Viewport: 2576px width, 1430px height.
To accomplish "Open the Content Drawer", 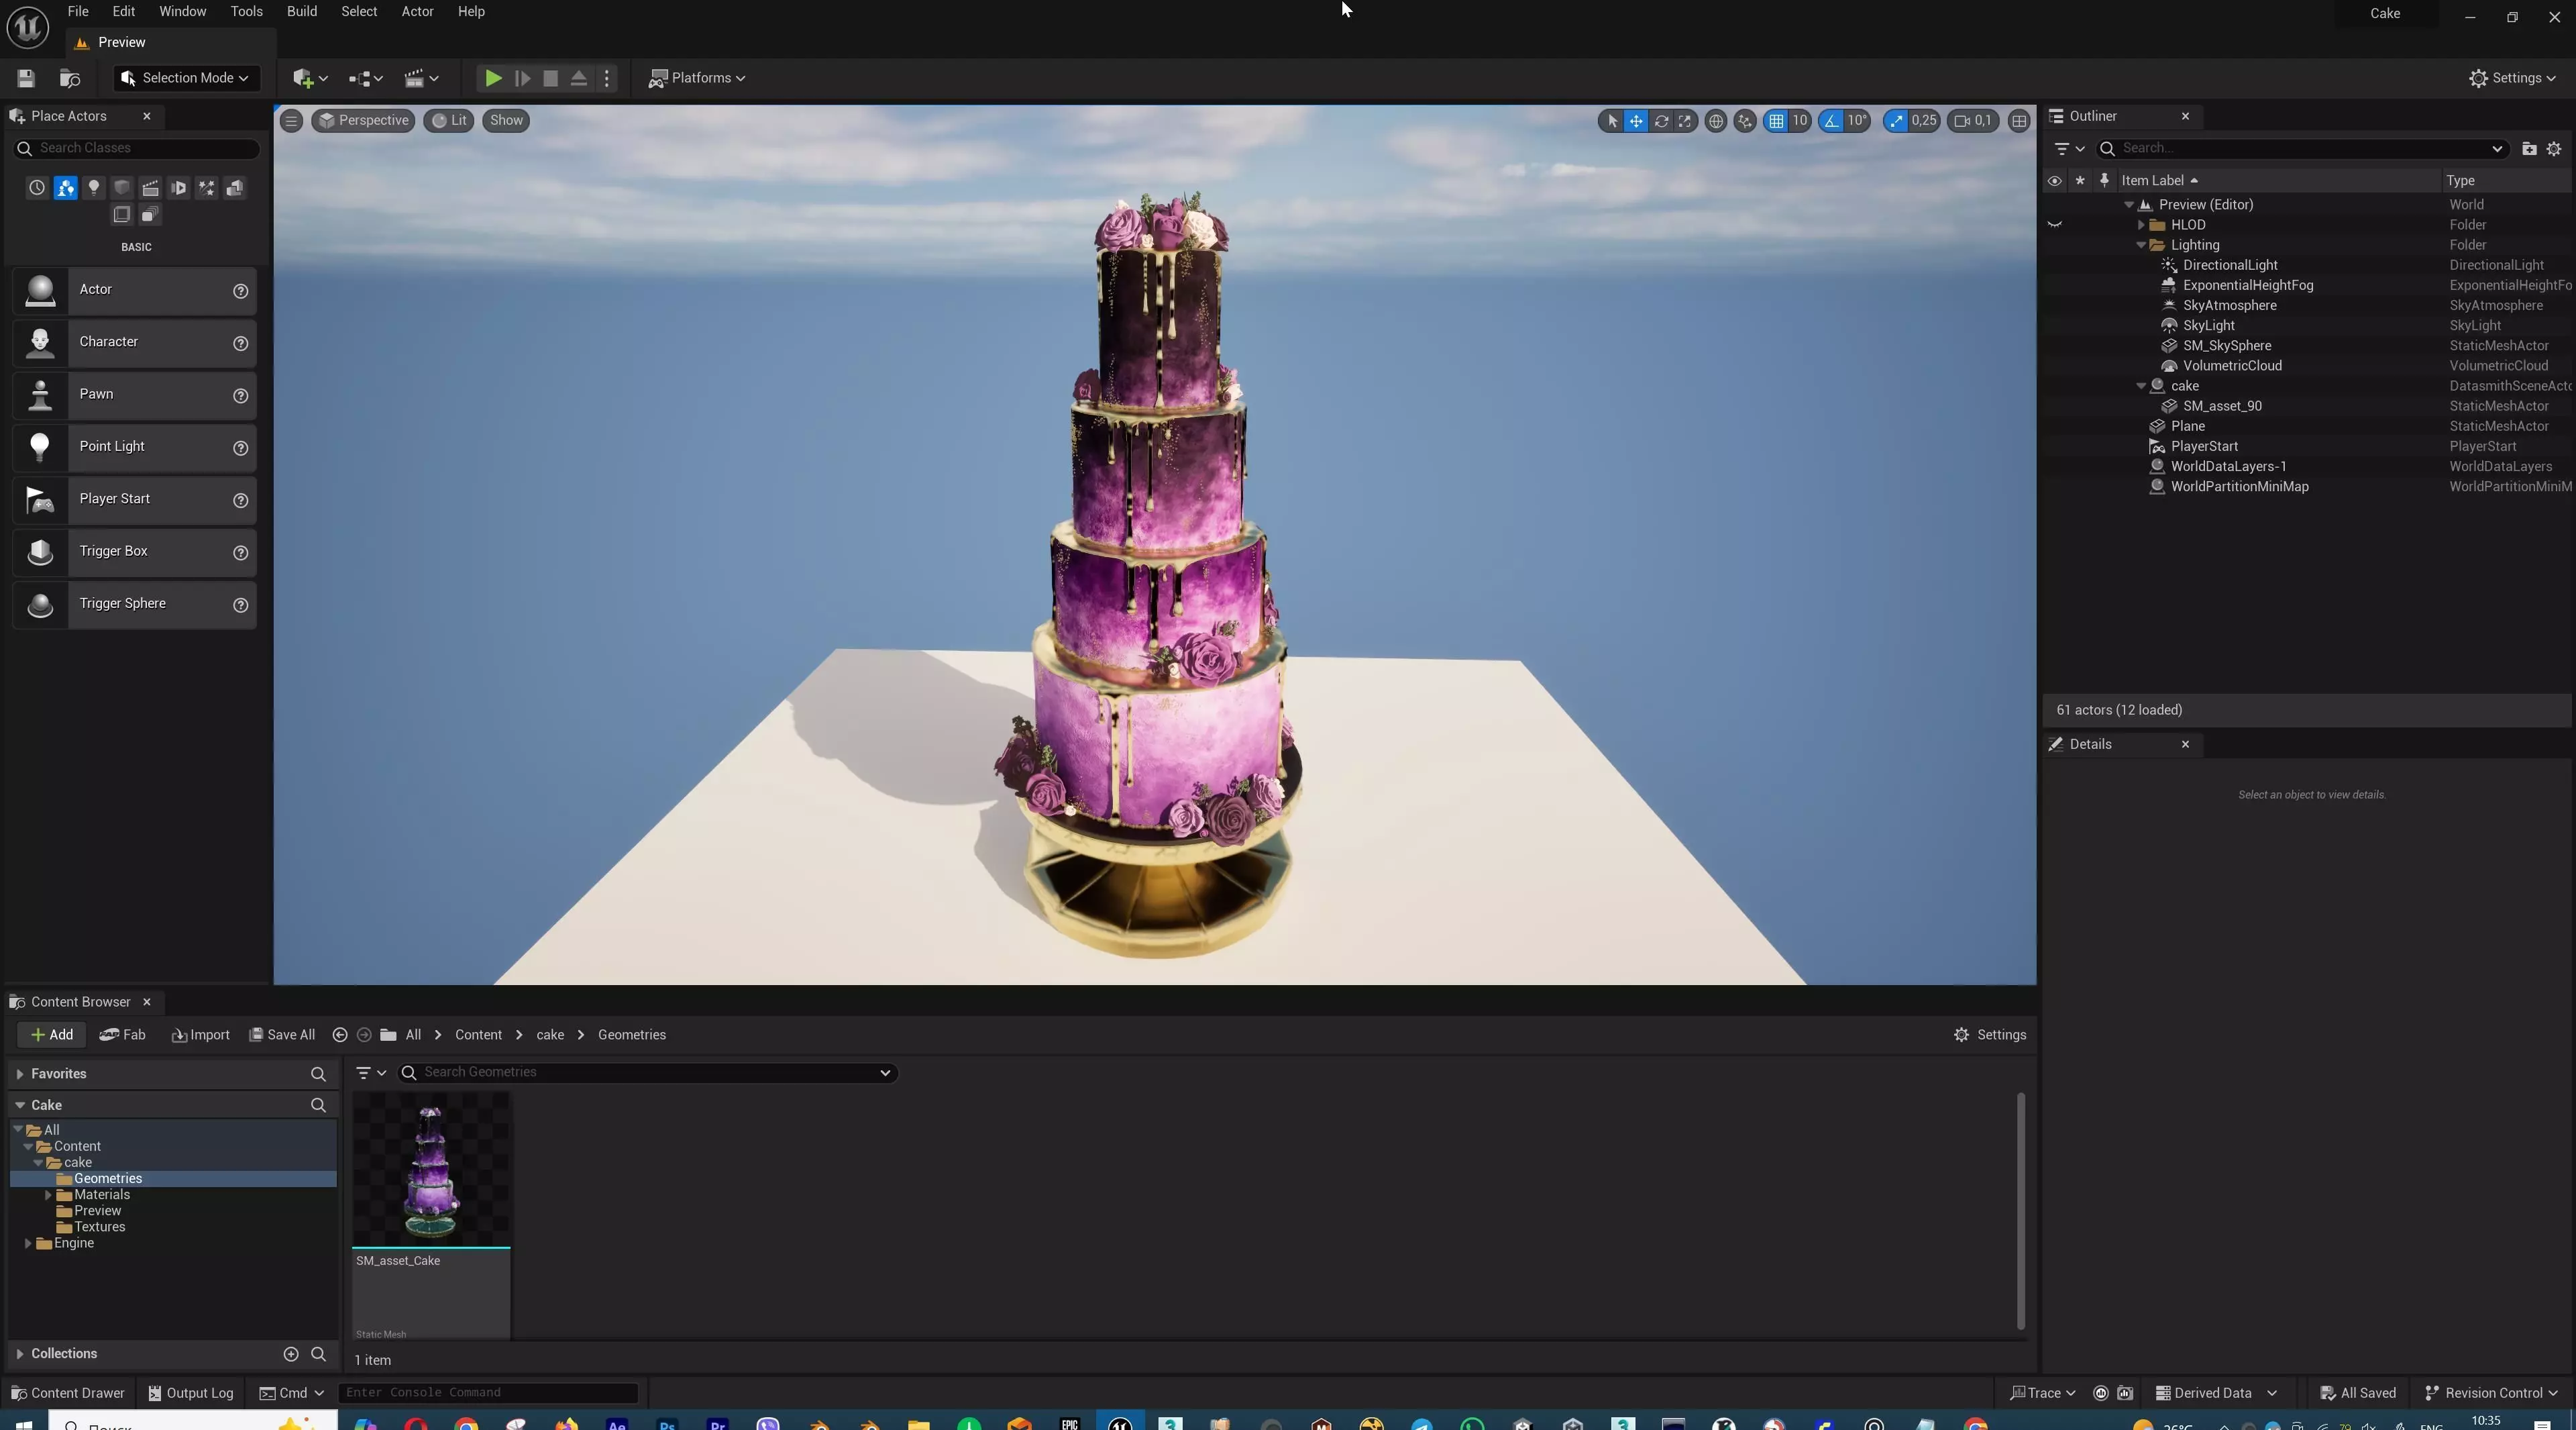I will pyautogui.click(x=67, y=1393).
